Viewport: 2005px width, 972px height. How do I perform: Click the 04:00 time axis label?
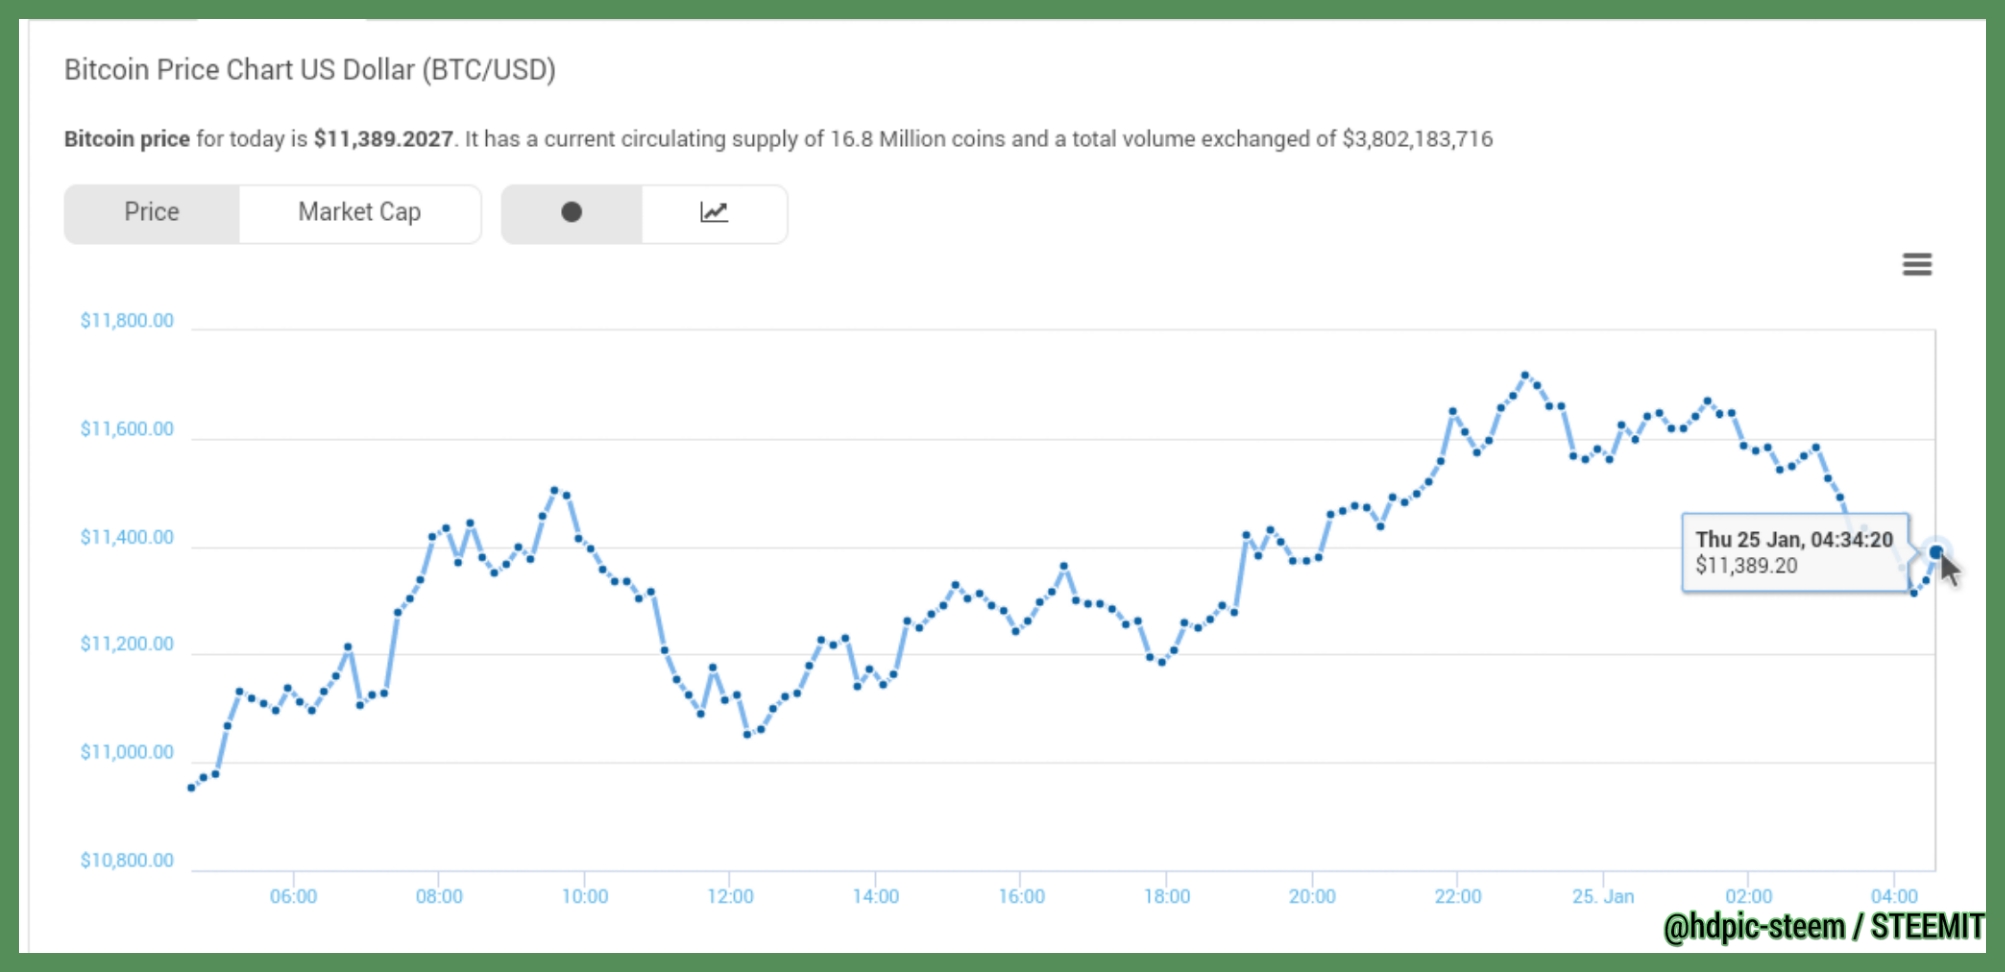[1894, 896]
